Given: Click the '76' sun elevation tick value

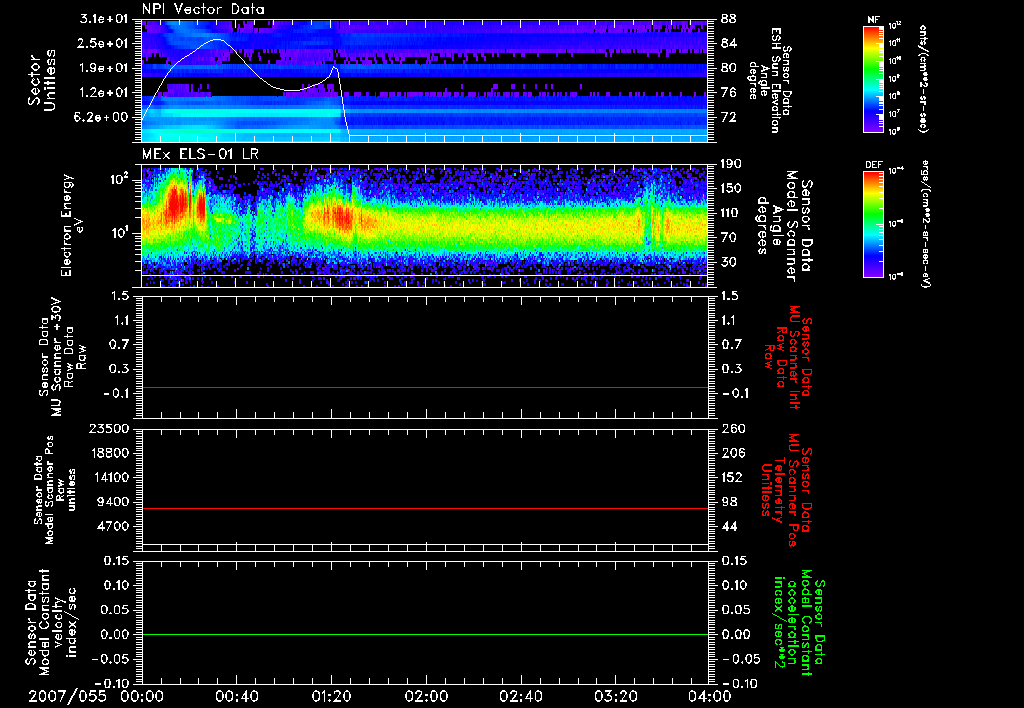Looking at the screenshot, I should point(729,93).
